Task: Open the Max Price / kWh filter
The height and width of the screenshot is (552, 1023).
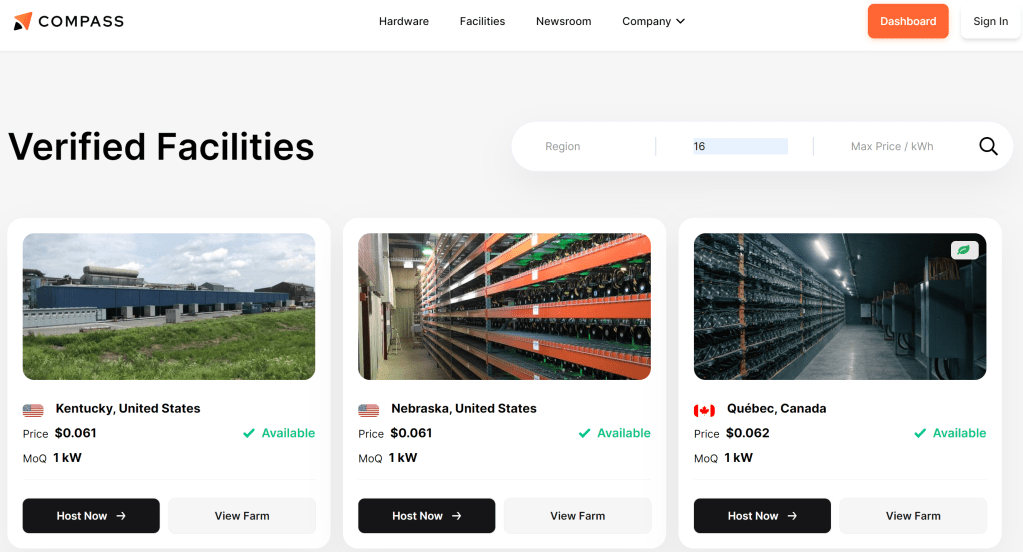Action: click(891, 146)
